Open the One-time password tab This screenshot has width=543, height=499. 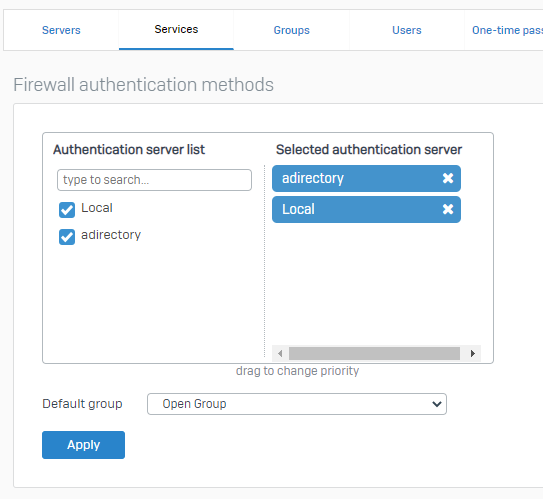507,30
